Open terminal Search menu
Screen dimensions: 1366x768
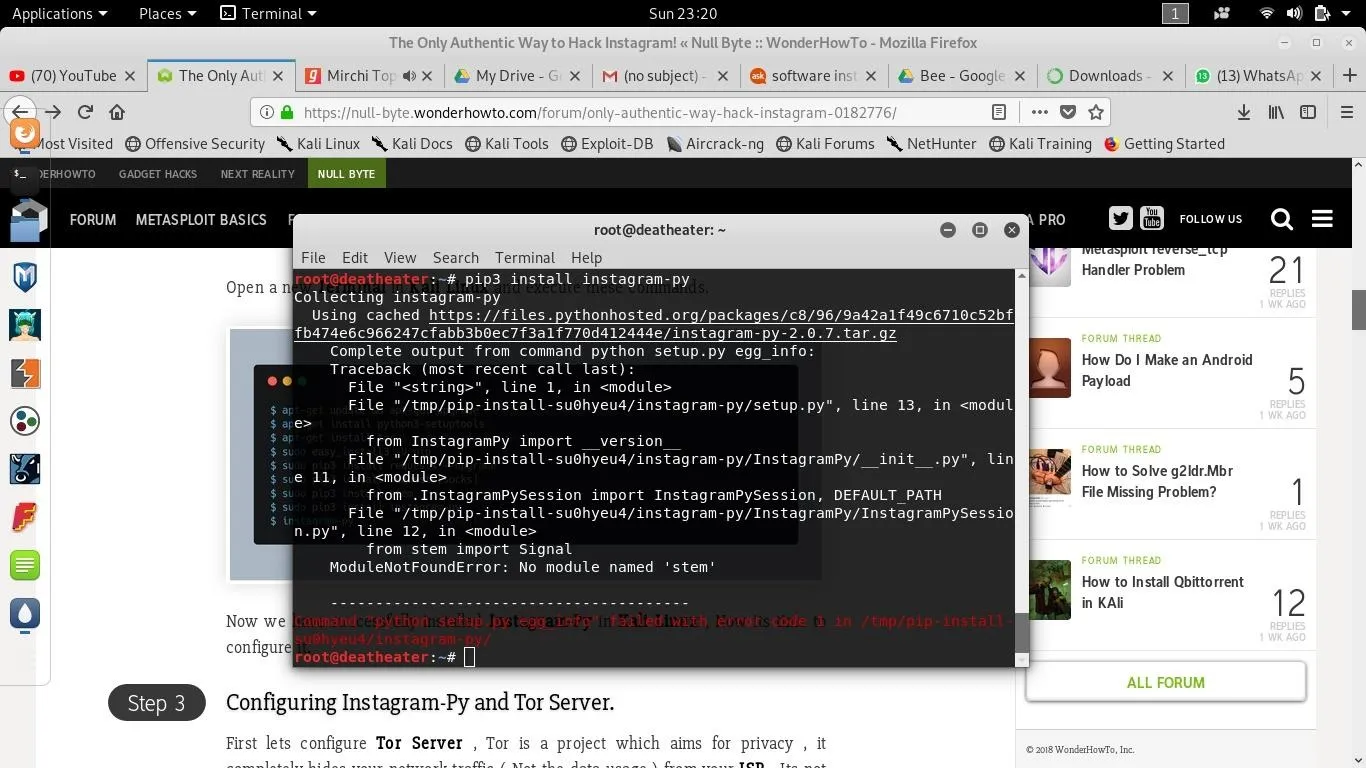point(456,257)
